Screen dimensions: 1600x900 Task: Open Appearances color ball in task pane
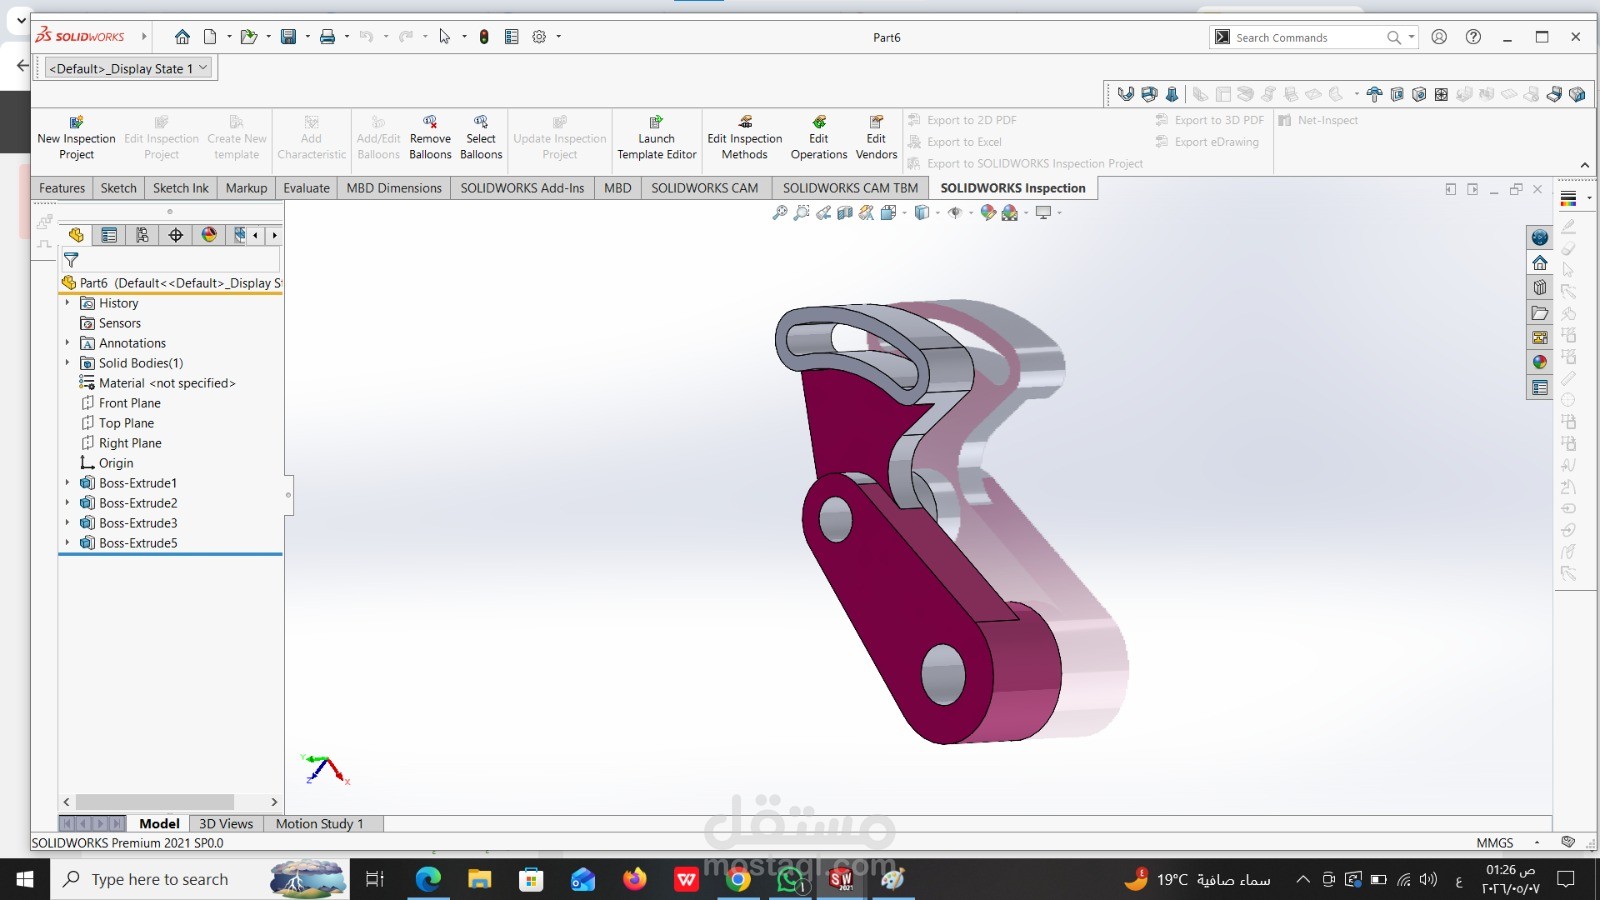1540,362
